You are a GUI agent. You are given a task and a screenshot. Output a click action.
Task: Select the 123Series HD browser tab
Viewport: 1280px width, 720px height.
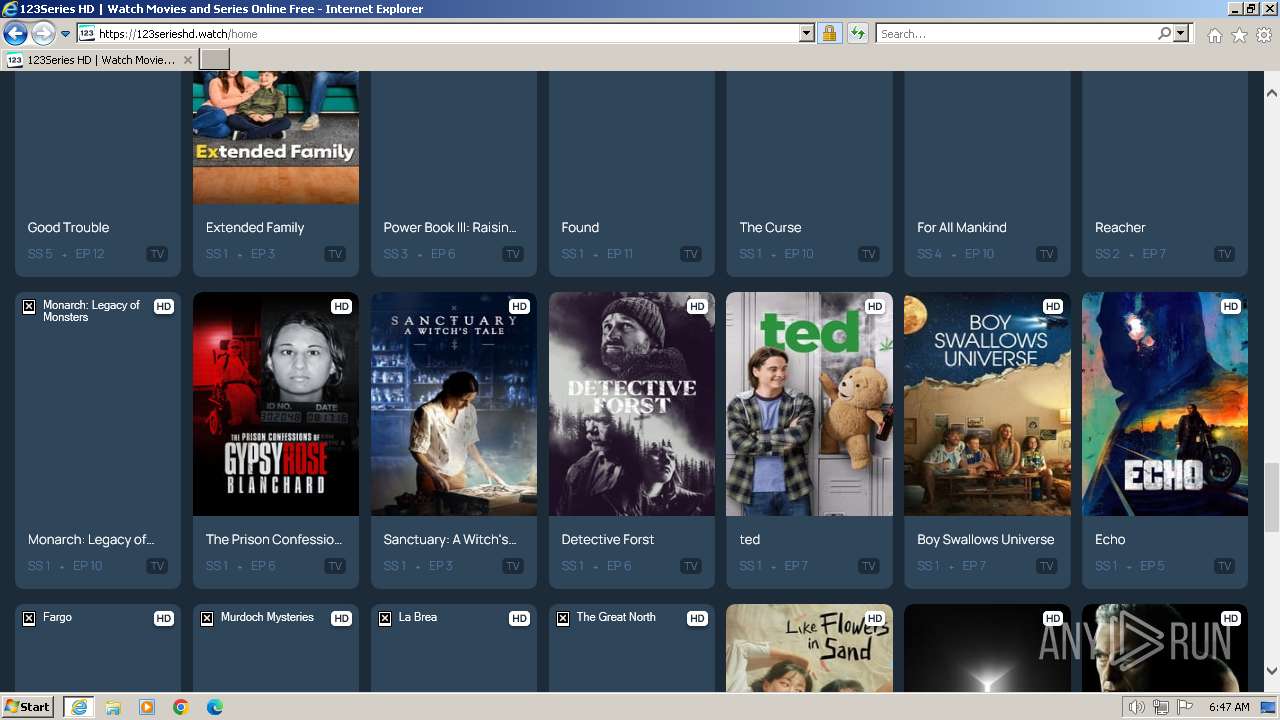pyautogui.click(x=100, y=60)
